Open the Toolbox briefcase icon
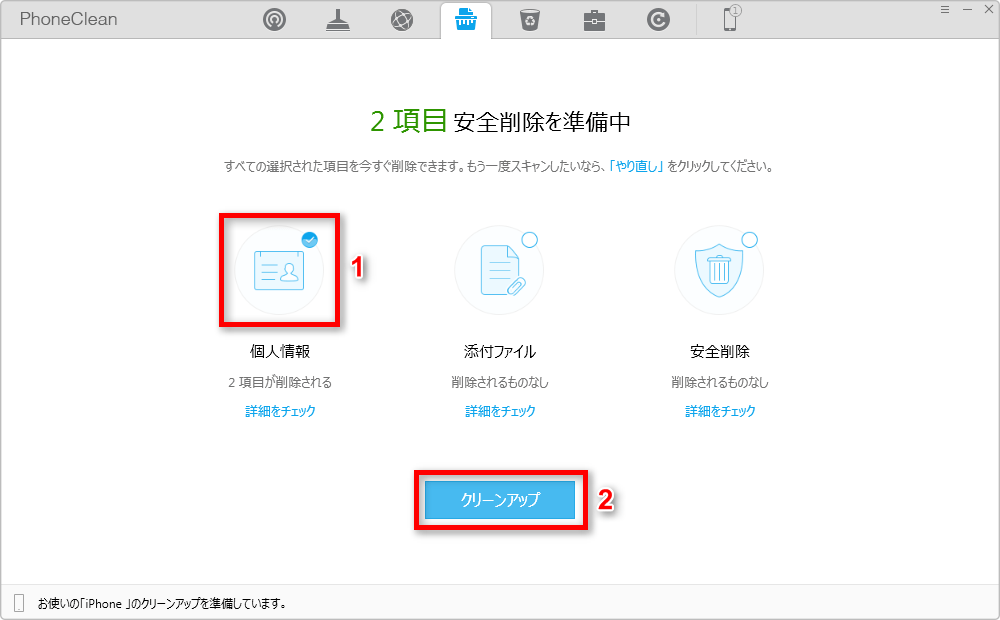The width and height of the screenshot is (1000, 620). click(x=593, y=18)
